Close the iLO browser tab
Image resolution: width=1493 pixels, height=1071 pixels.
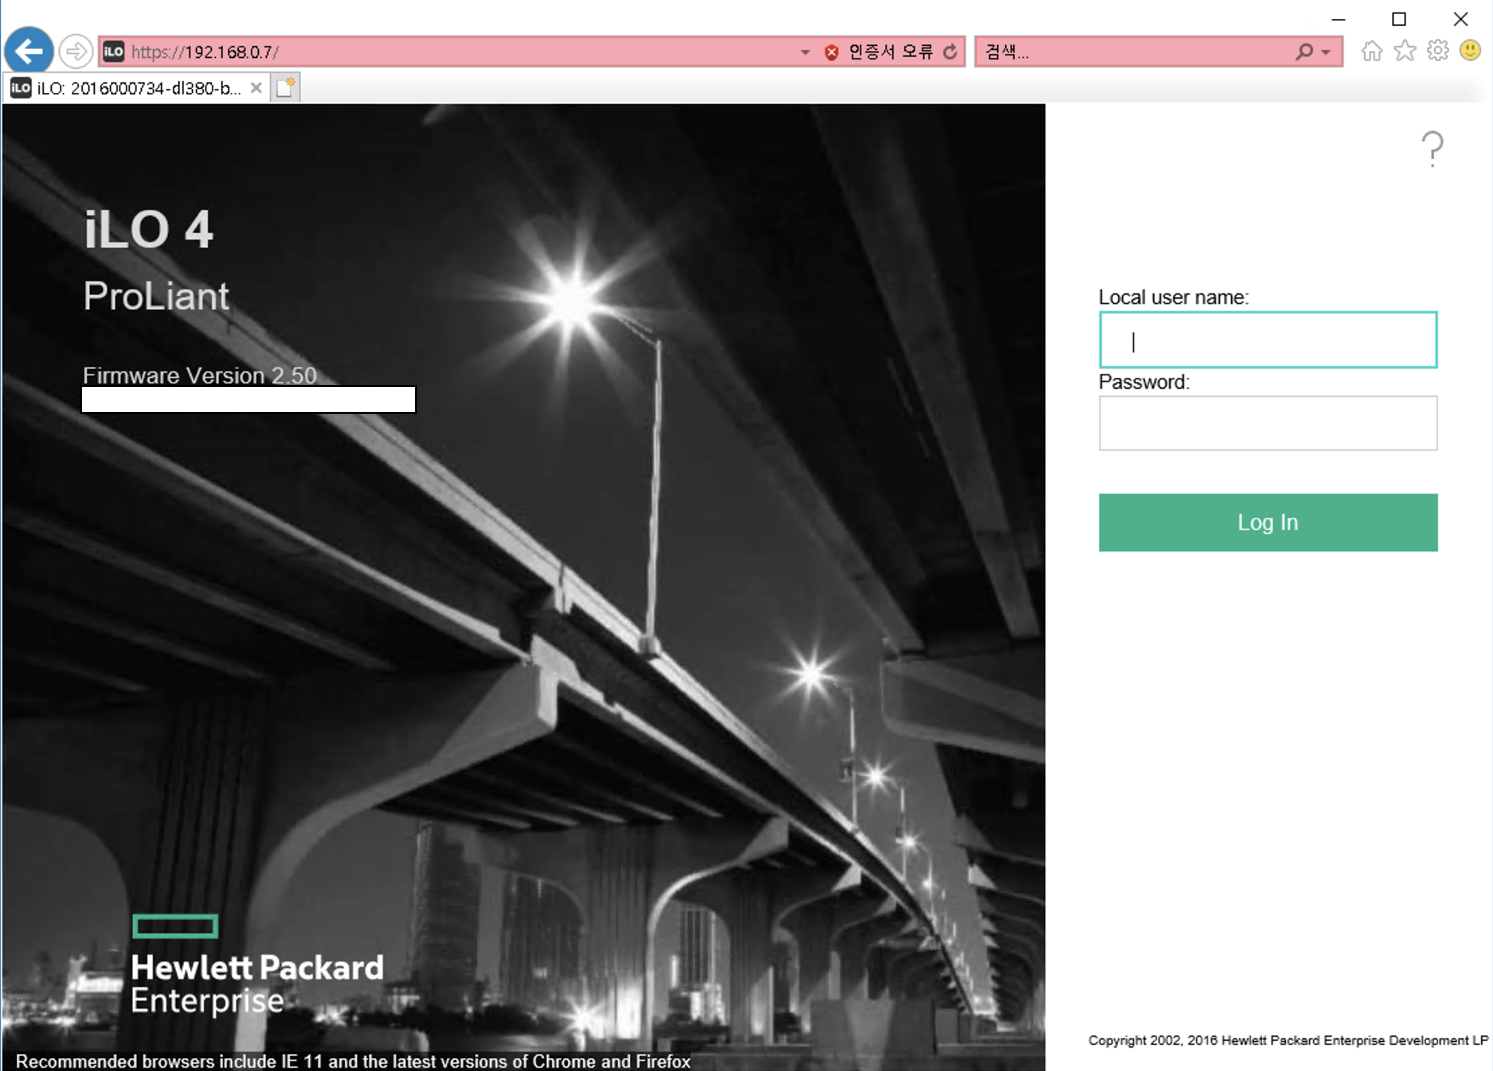pos(256,88)
